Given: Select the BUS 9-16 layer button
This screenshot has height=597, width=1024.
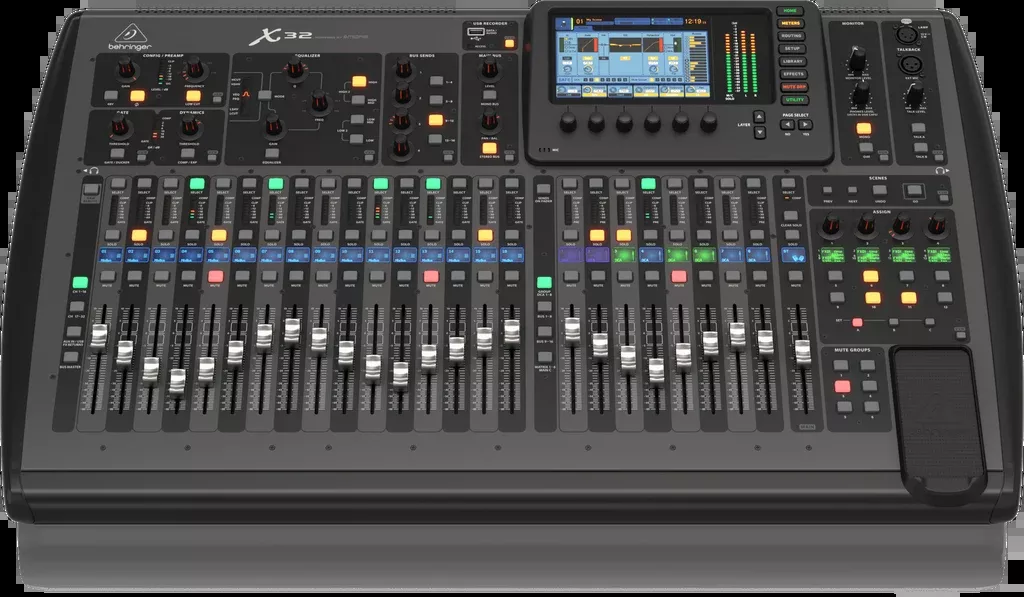Looking at the screenshot, I should coord(545,332).
